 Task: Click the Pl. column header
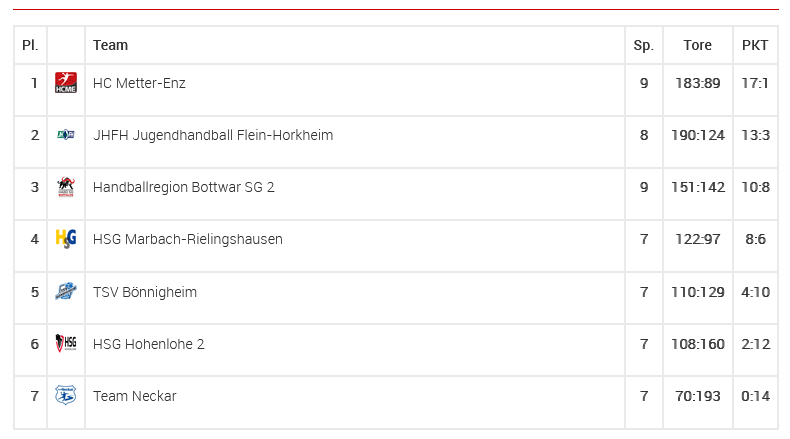click(x=30, y=45)
